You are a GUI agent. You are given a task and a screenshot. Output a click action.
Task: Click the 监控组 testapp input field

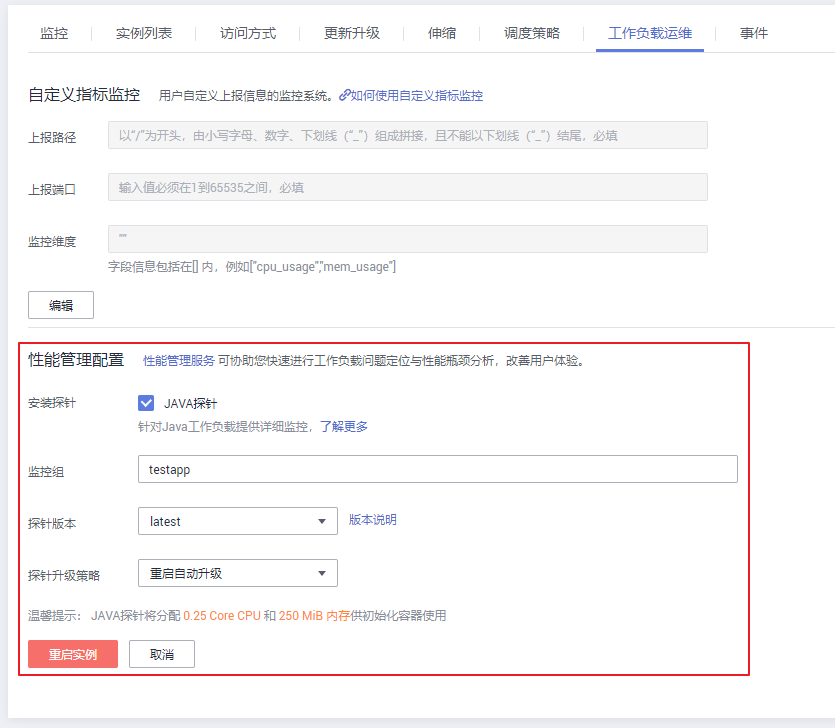(x=437, y=469)
